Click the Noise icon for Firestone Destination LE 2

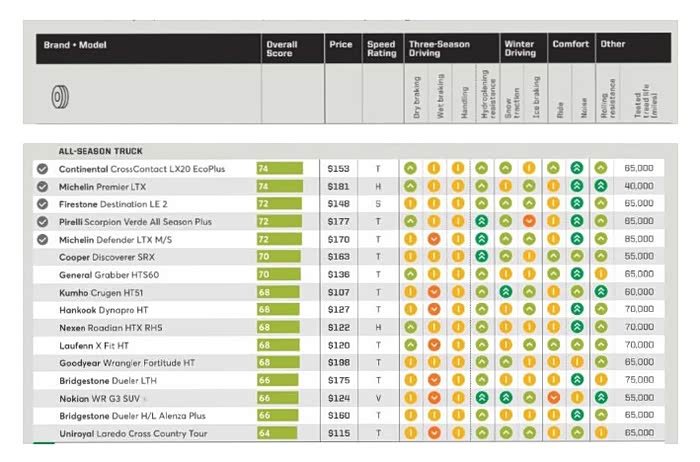pos(577,203)
